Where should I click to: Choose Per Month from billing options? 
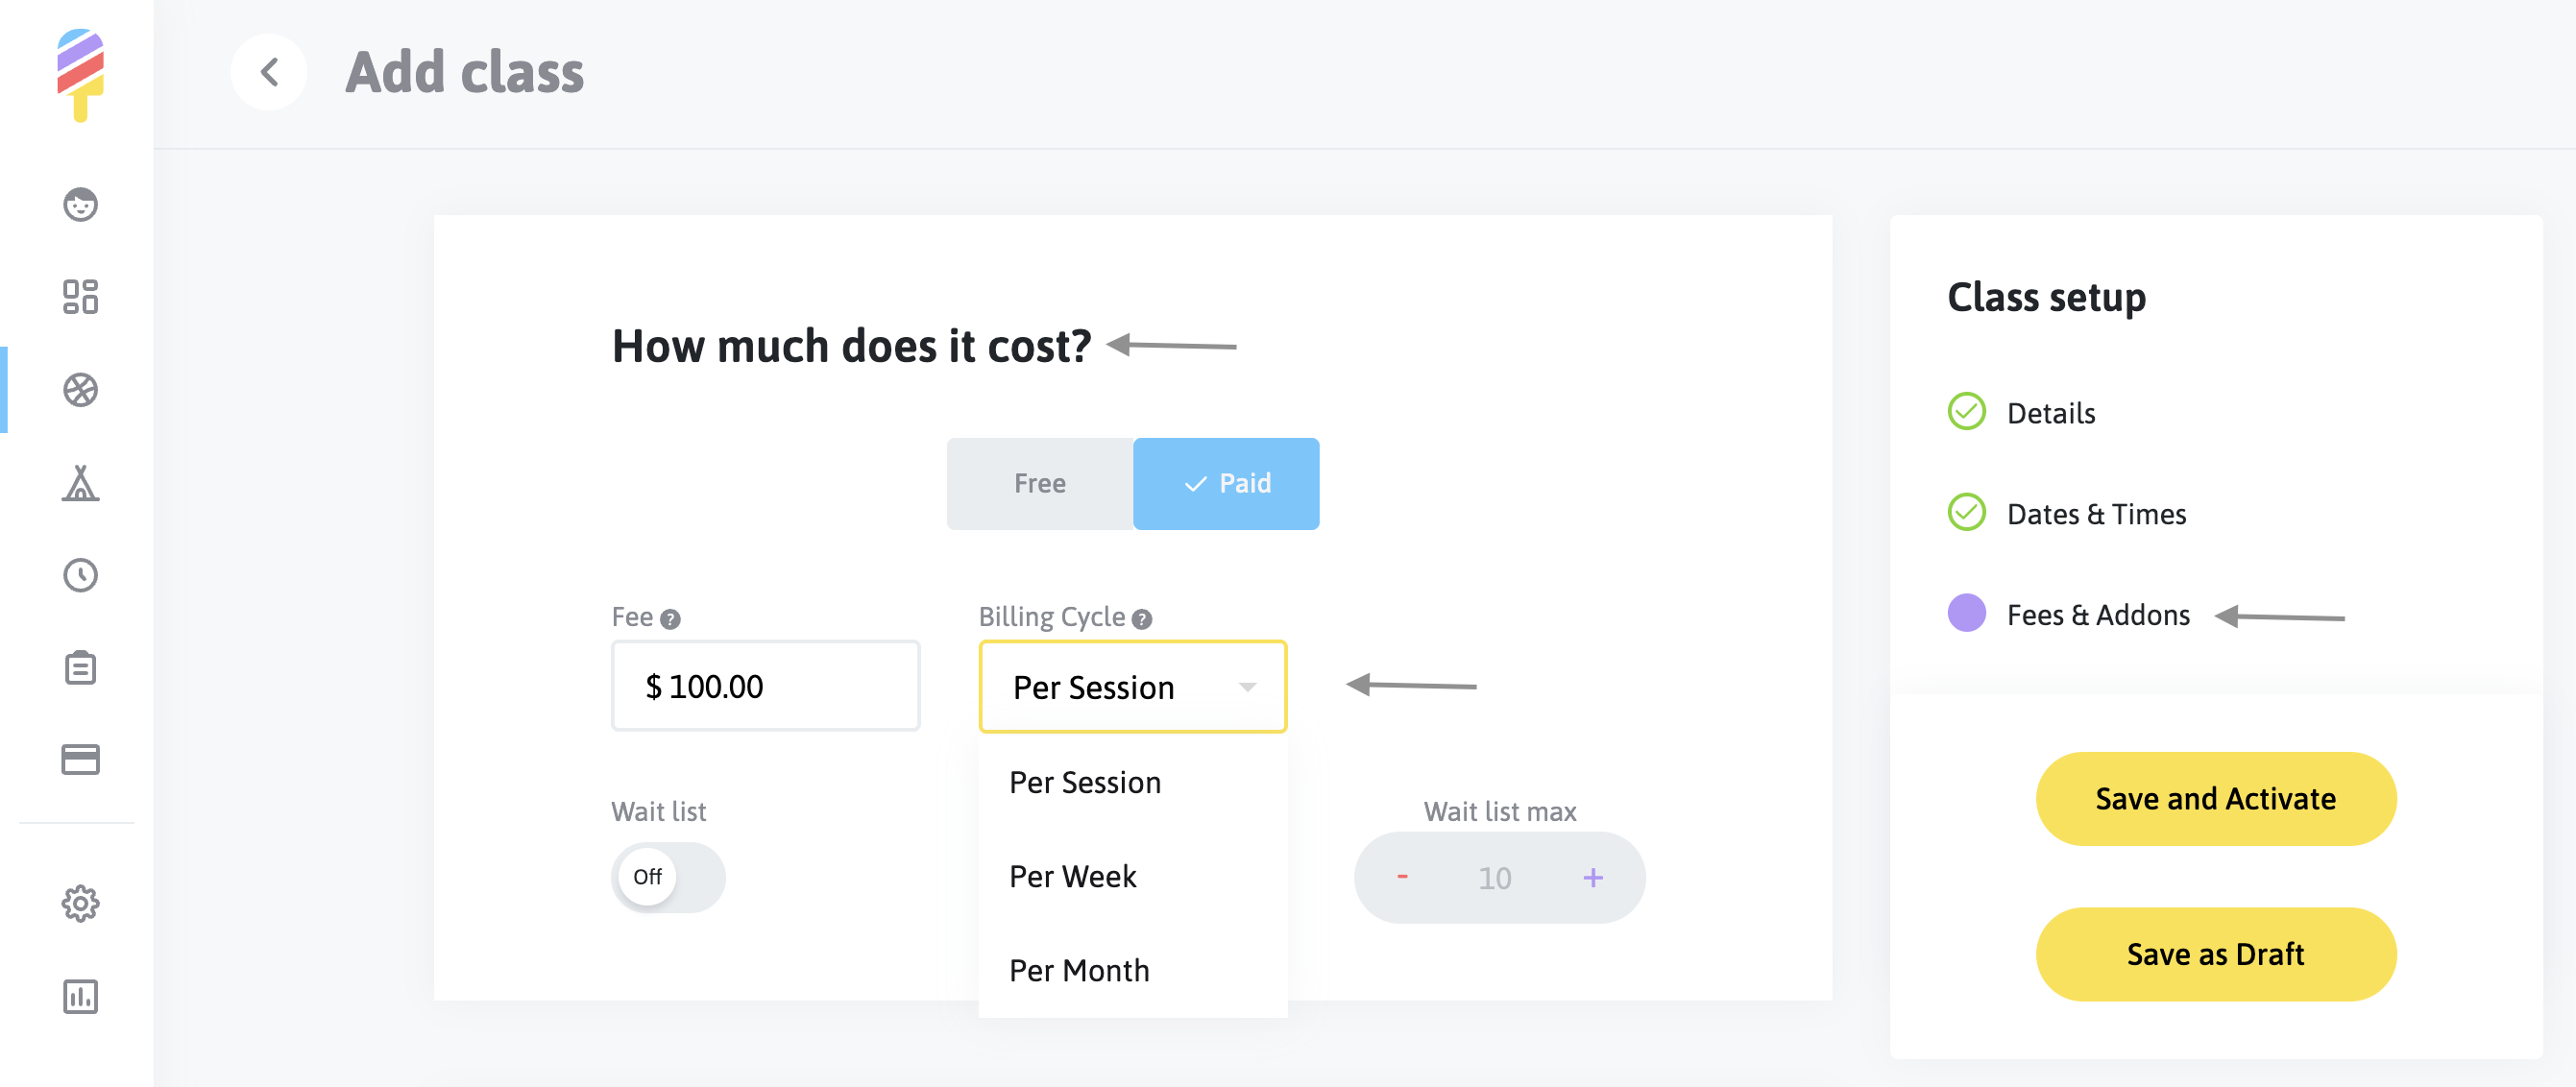(1079, 971)
